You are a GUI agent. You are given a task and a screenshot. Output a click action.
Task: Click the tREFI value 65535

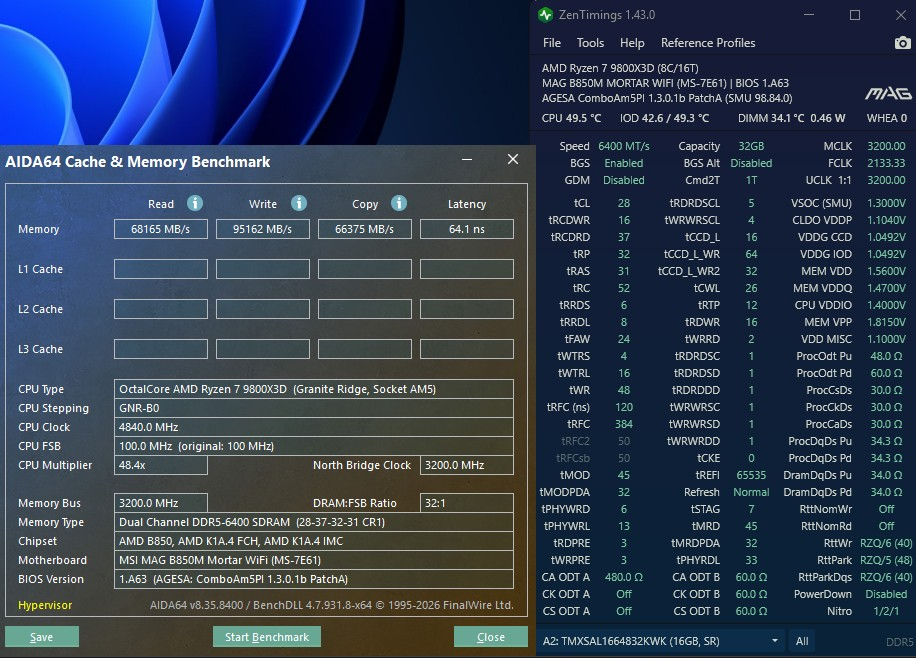[751, 475]
